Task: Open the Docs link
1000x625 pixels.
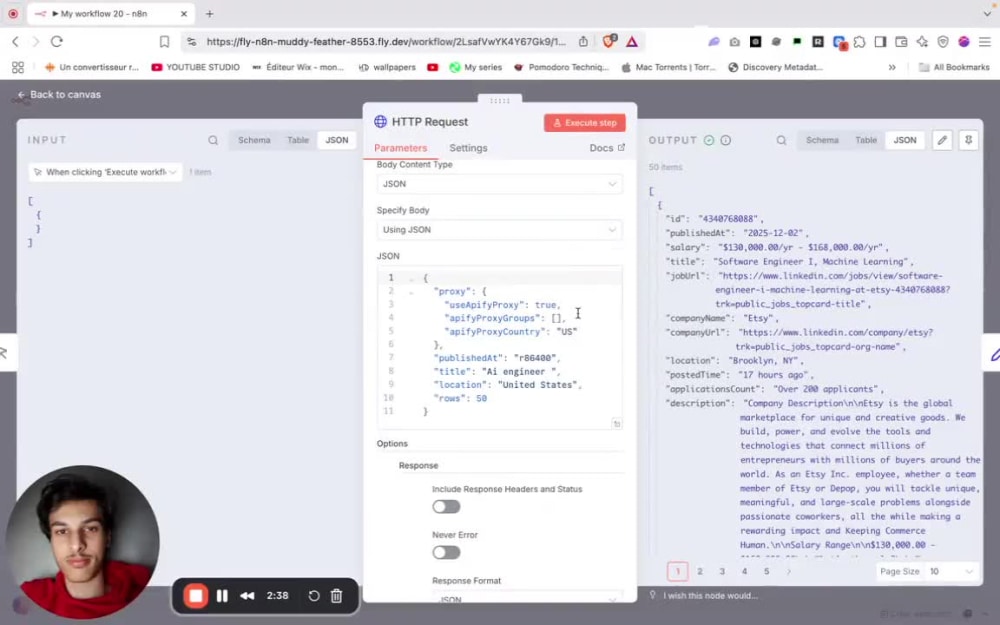Action: pos(607,147)
